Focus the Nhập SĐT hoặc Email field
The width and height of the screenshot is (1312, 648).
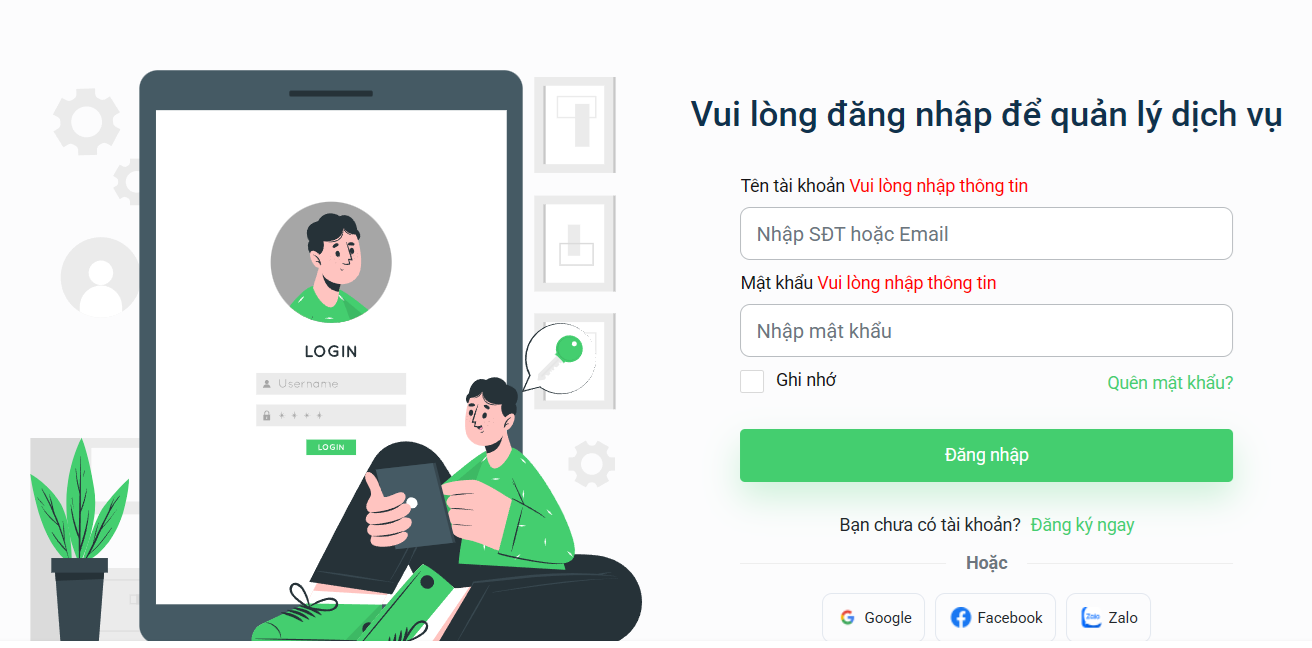pyautogui.click(x=986, y=234)
